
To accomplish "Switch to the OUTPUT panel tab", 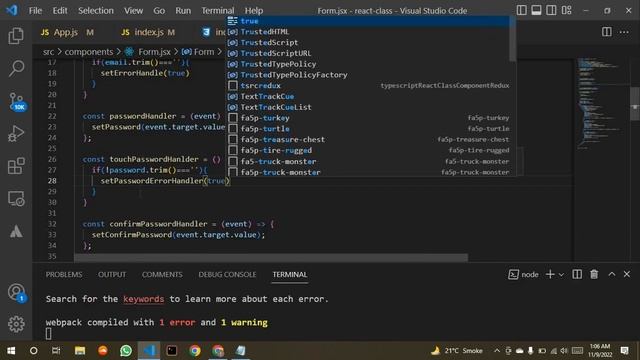I will tap(112, 275).
